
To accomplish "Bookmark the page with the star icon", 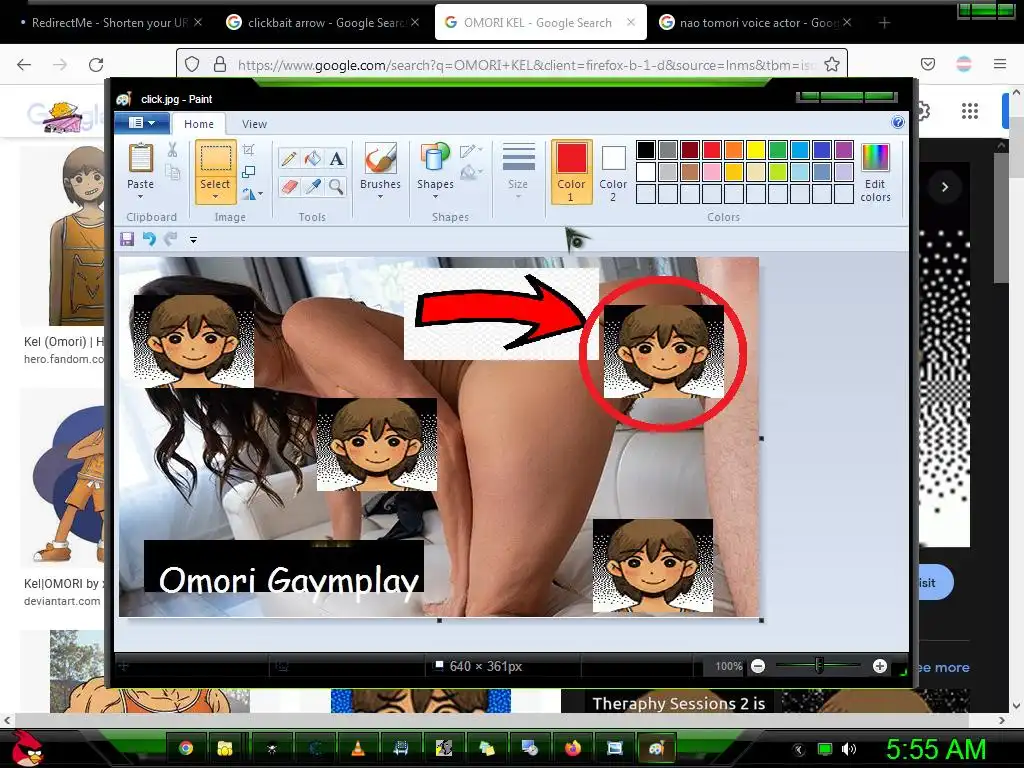I will 831,65.
